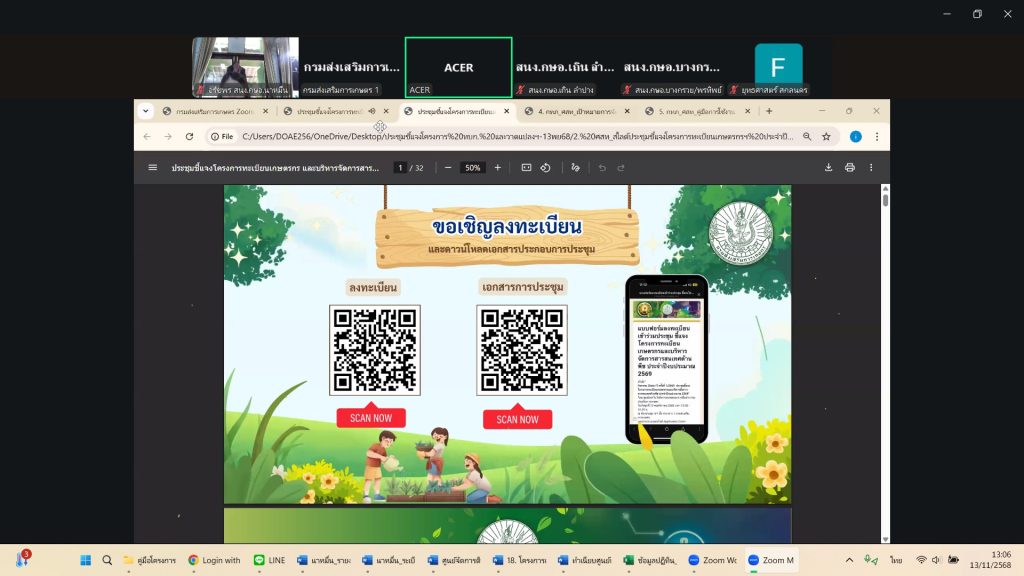Image resolution: width=1024 pixels, height=576 pixels.
Task: Toggle the PDF sidebar menu
Action: tap(153, 167)
